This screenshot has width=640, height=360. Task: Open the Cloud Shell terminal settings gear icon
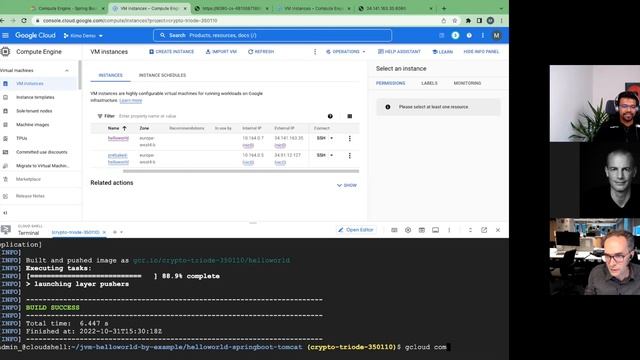click(408, 230)
